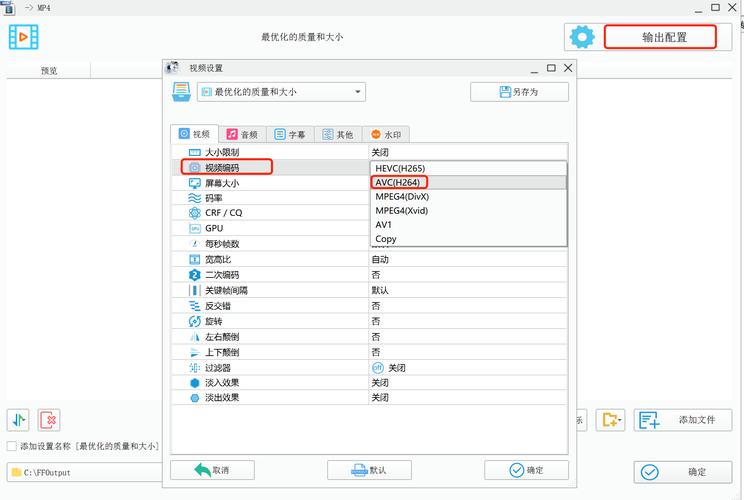
Task: Open the 反交错 value 否
Action: (468, 306)
